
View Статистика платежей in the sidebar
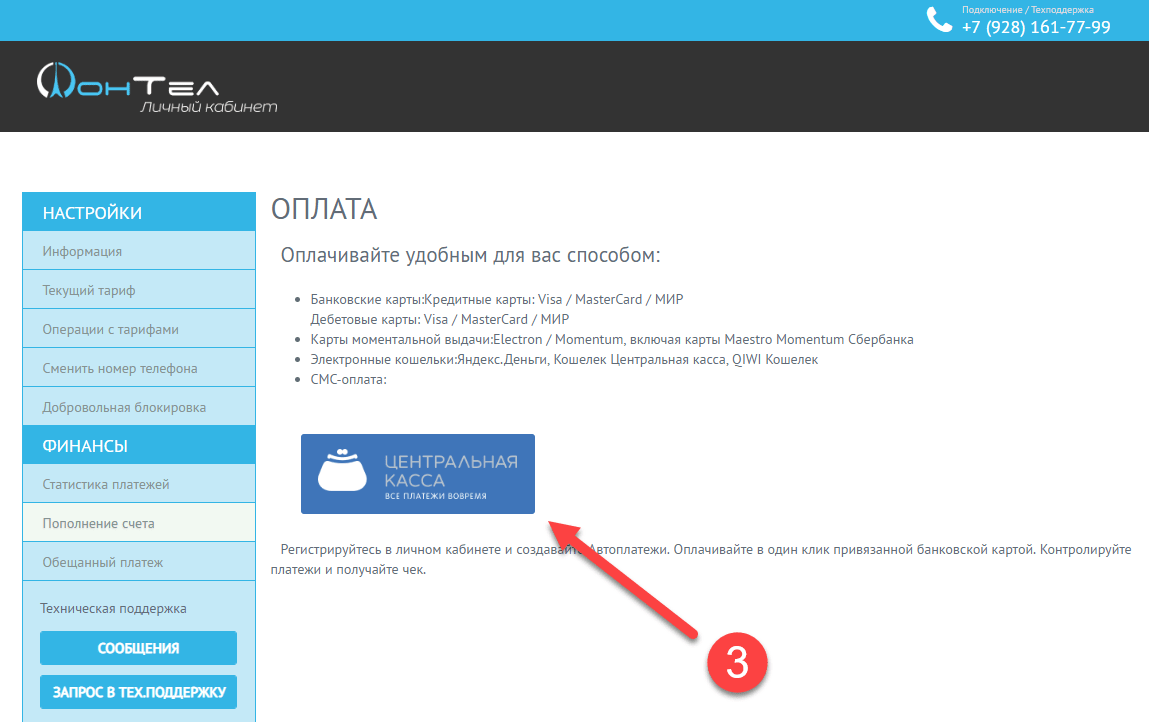click(x=139, y=484)
